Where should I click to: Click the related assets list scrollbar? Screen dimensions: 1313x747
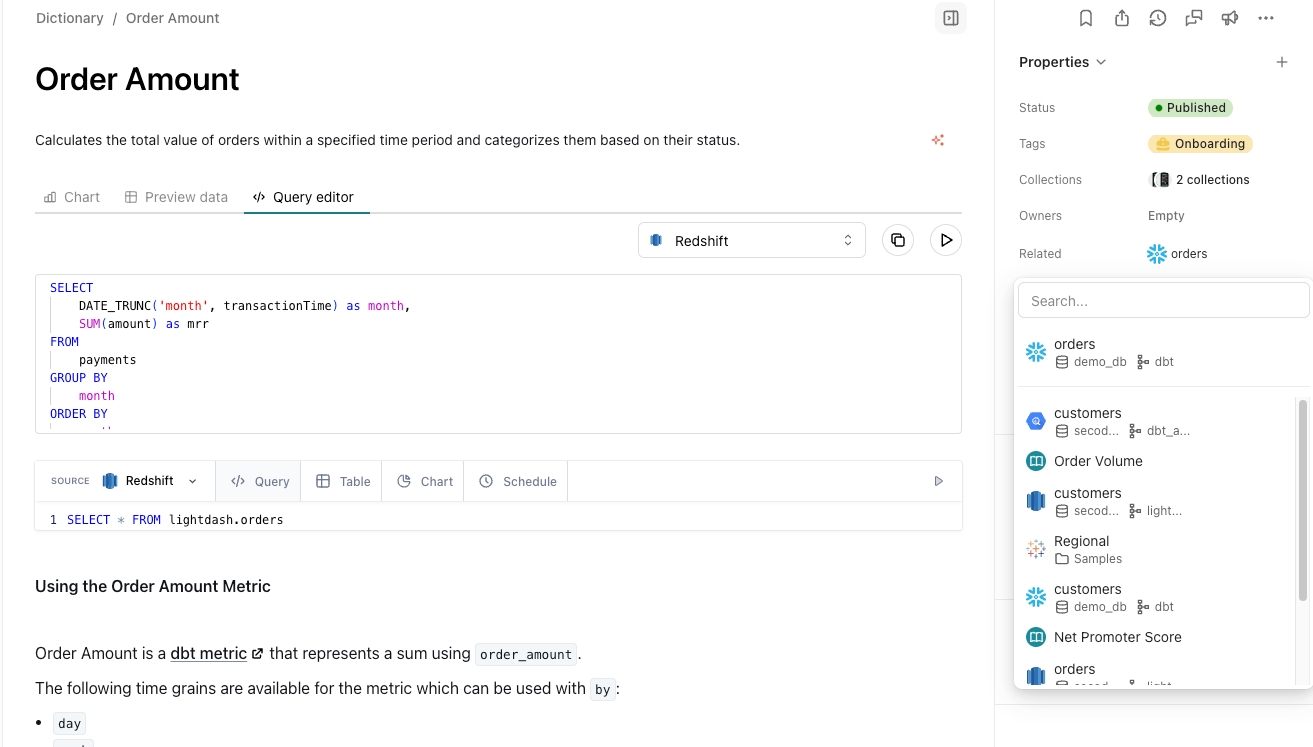(x=1302, y=500)
